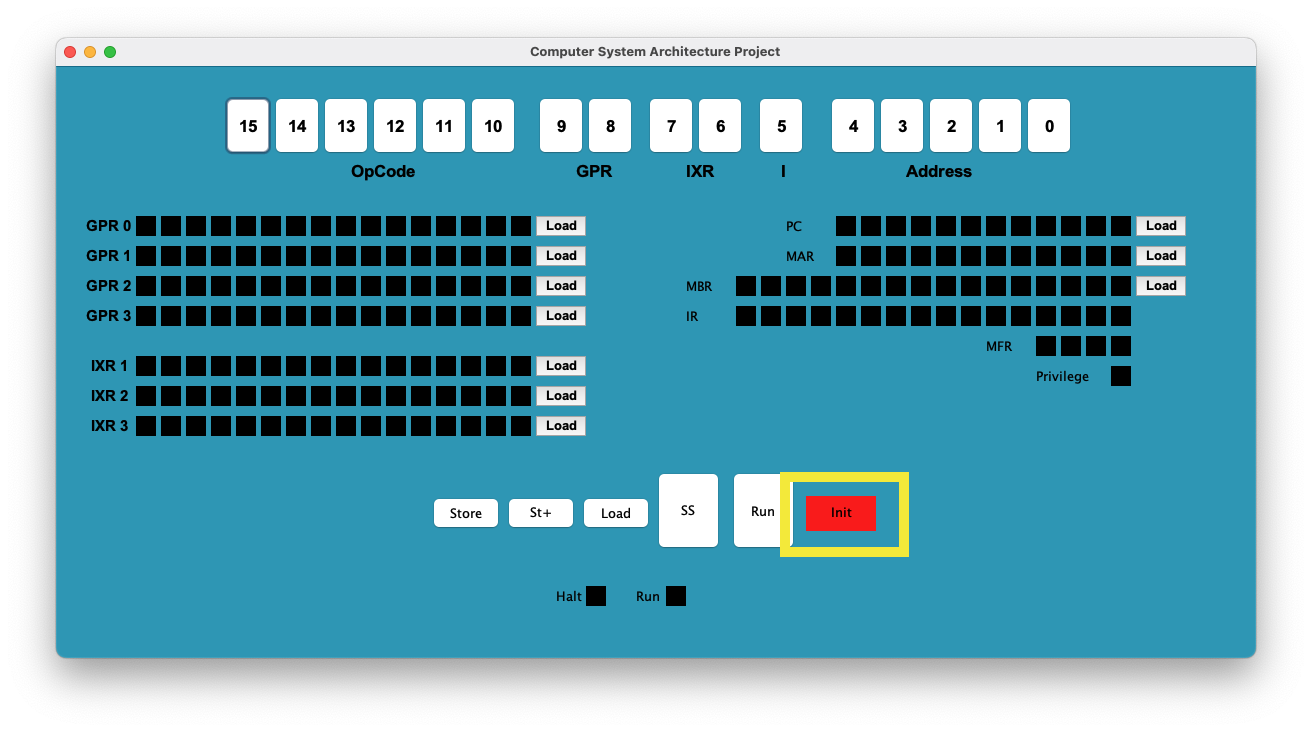Screen dimensions: 1312x732
Task: Toggle IXR bit switch 7
Action: tap(671, 126)
